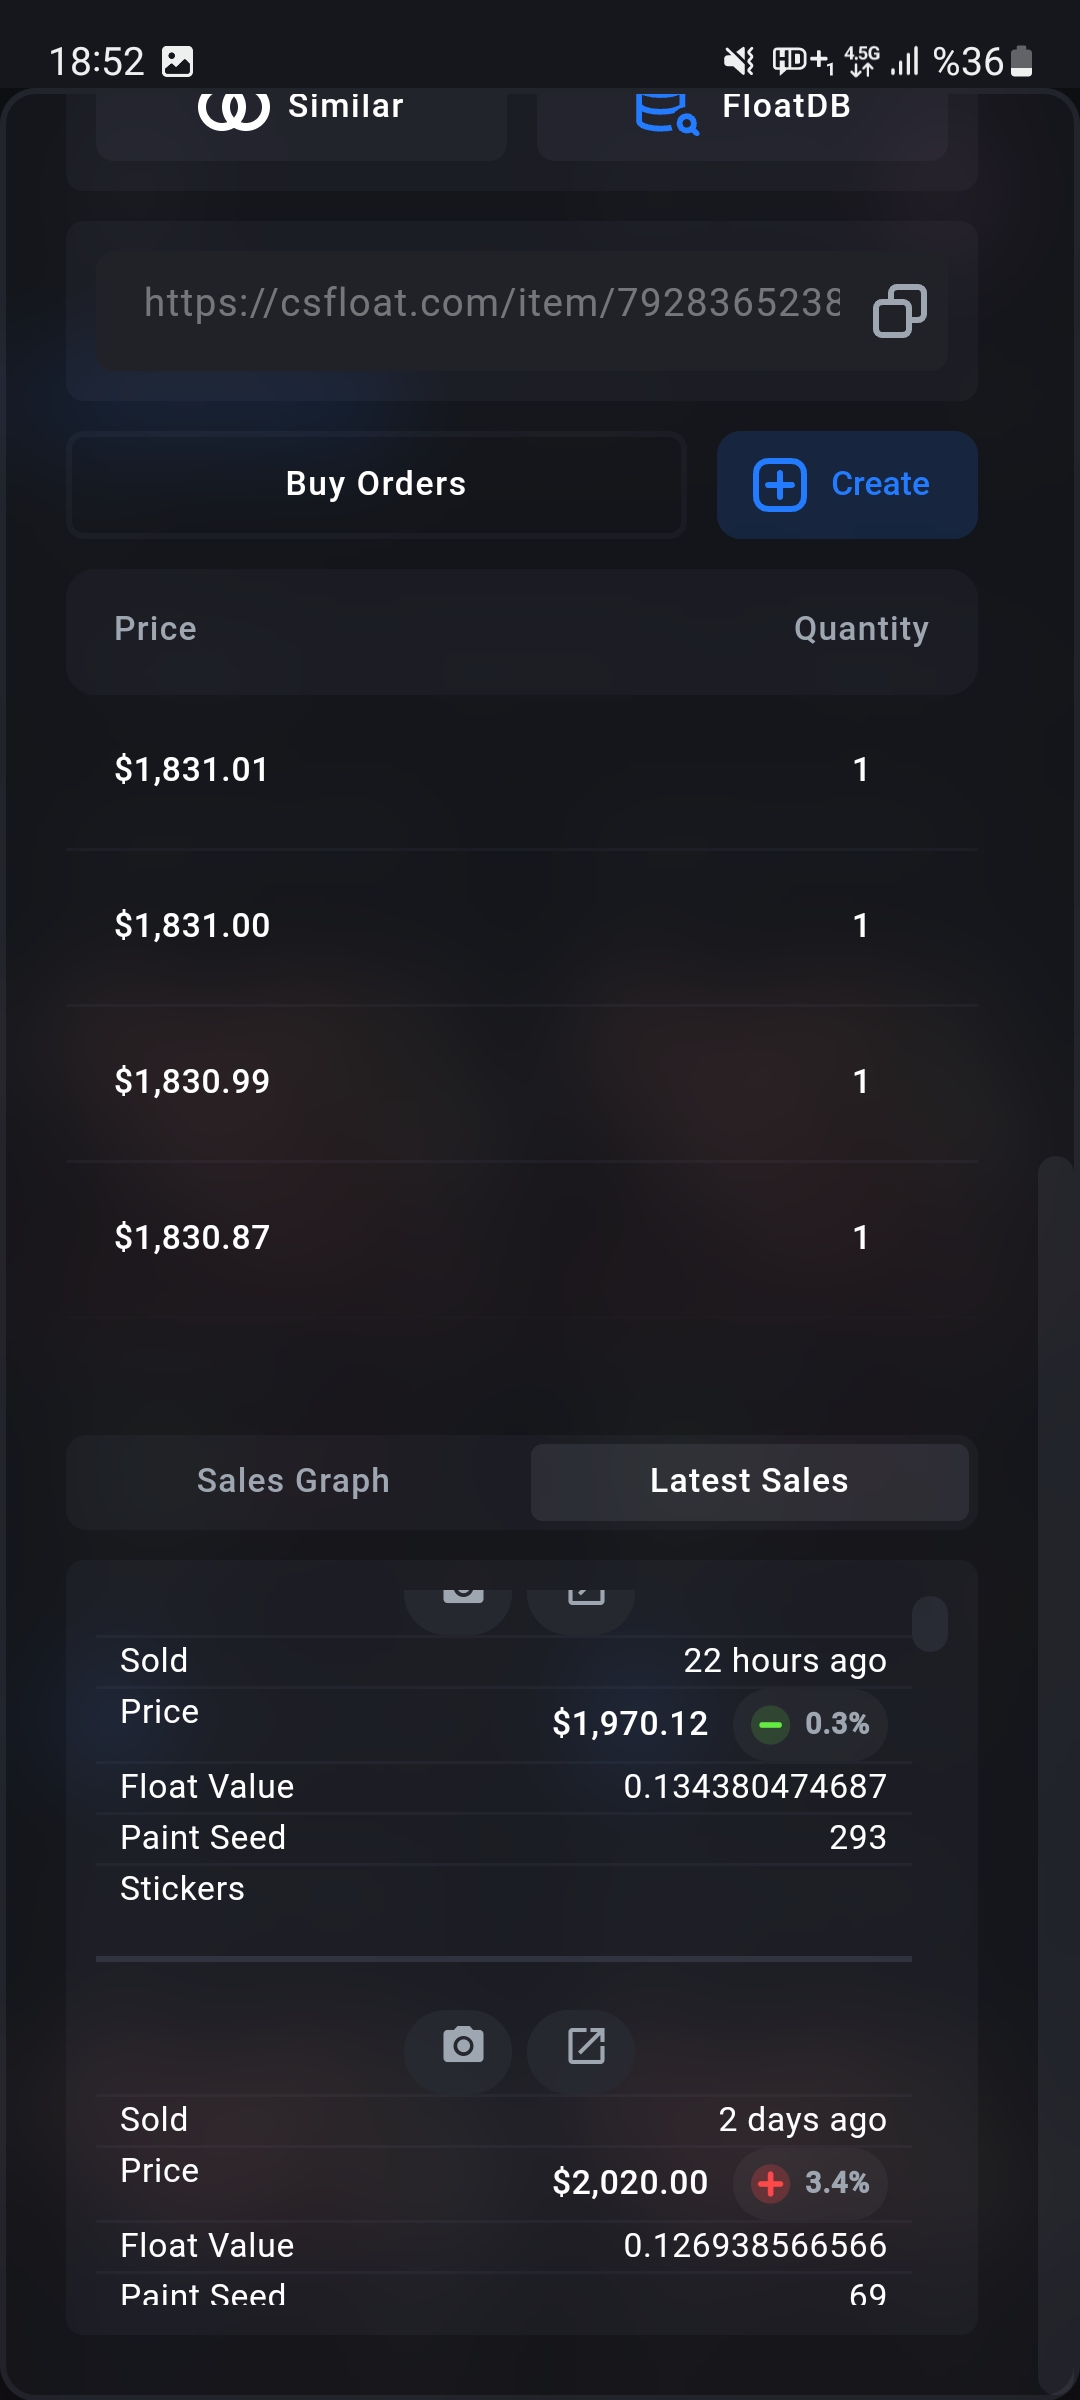Click the Latest Sales list scrollbar thumb
The image size is (1080, 2400).
tap(930, 1624)
